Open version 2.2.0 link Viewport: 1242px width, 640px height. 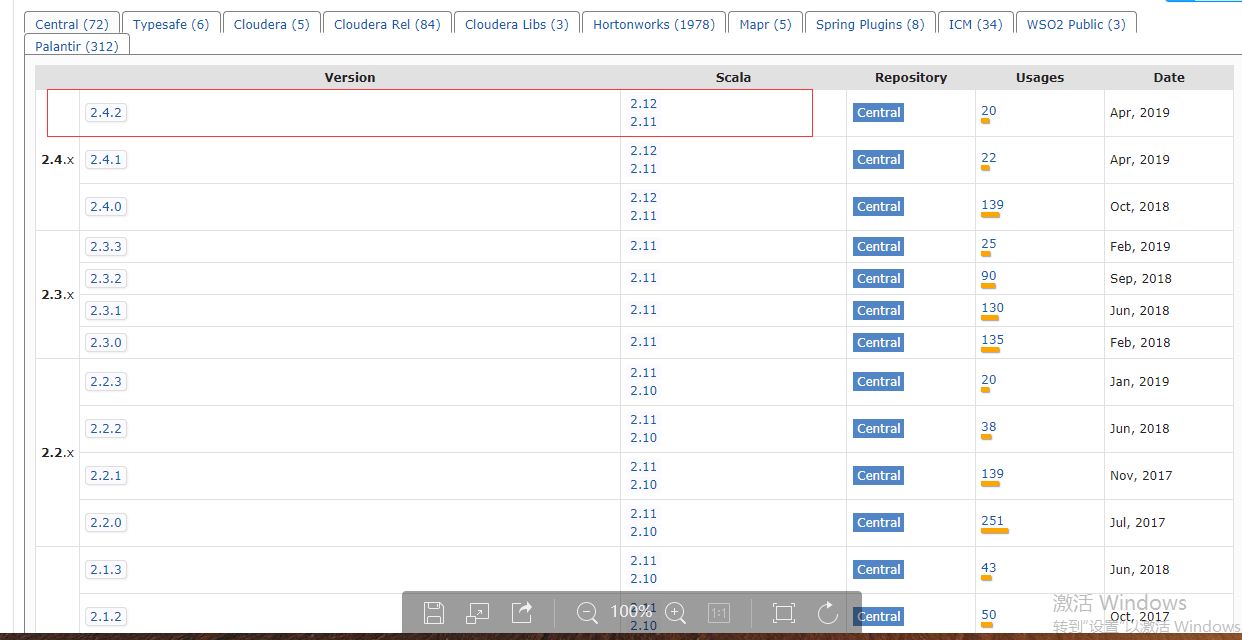106,523
